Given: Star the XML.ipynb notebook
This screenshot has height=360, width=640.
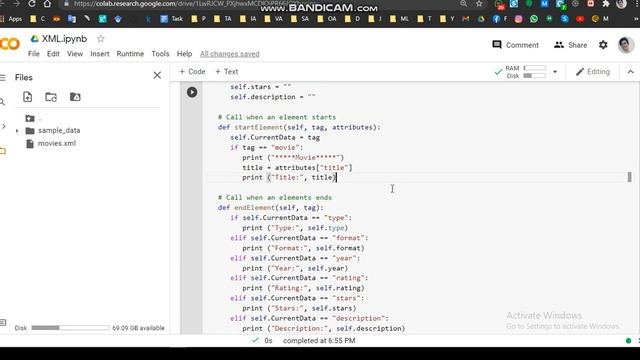Looking at the screenshot, I should (100, 39).
